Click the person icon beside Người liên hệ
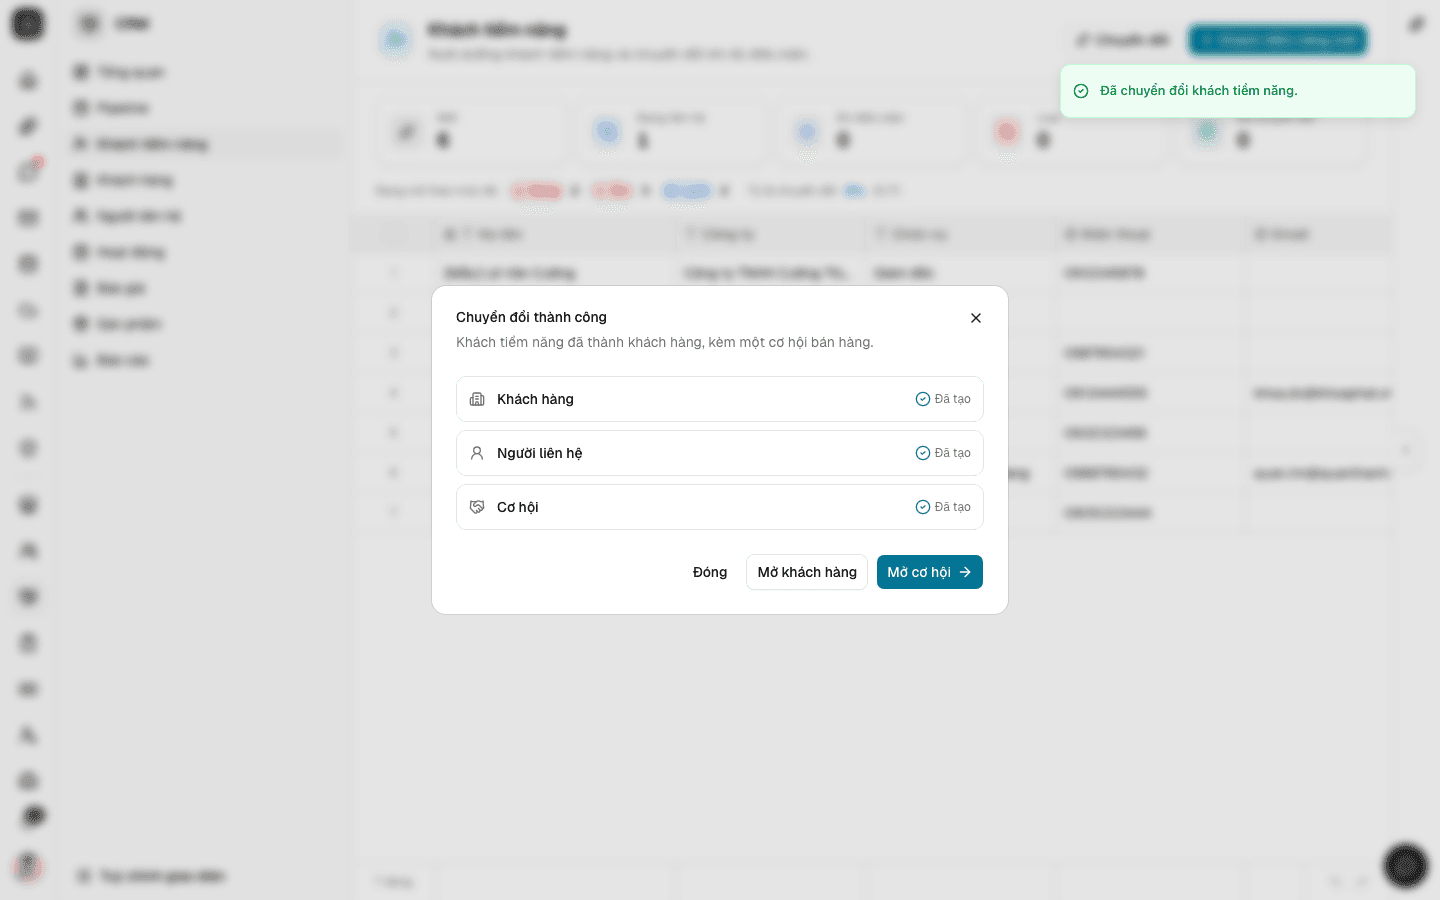This screenshot has width=1440, height=900. tap(477, 453)
